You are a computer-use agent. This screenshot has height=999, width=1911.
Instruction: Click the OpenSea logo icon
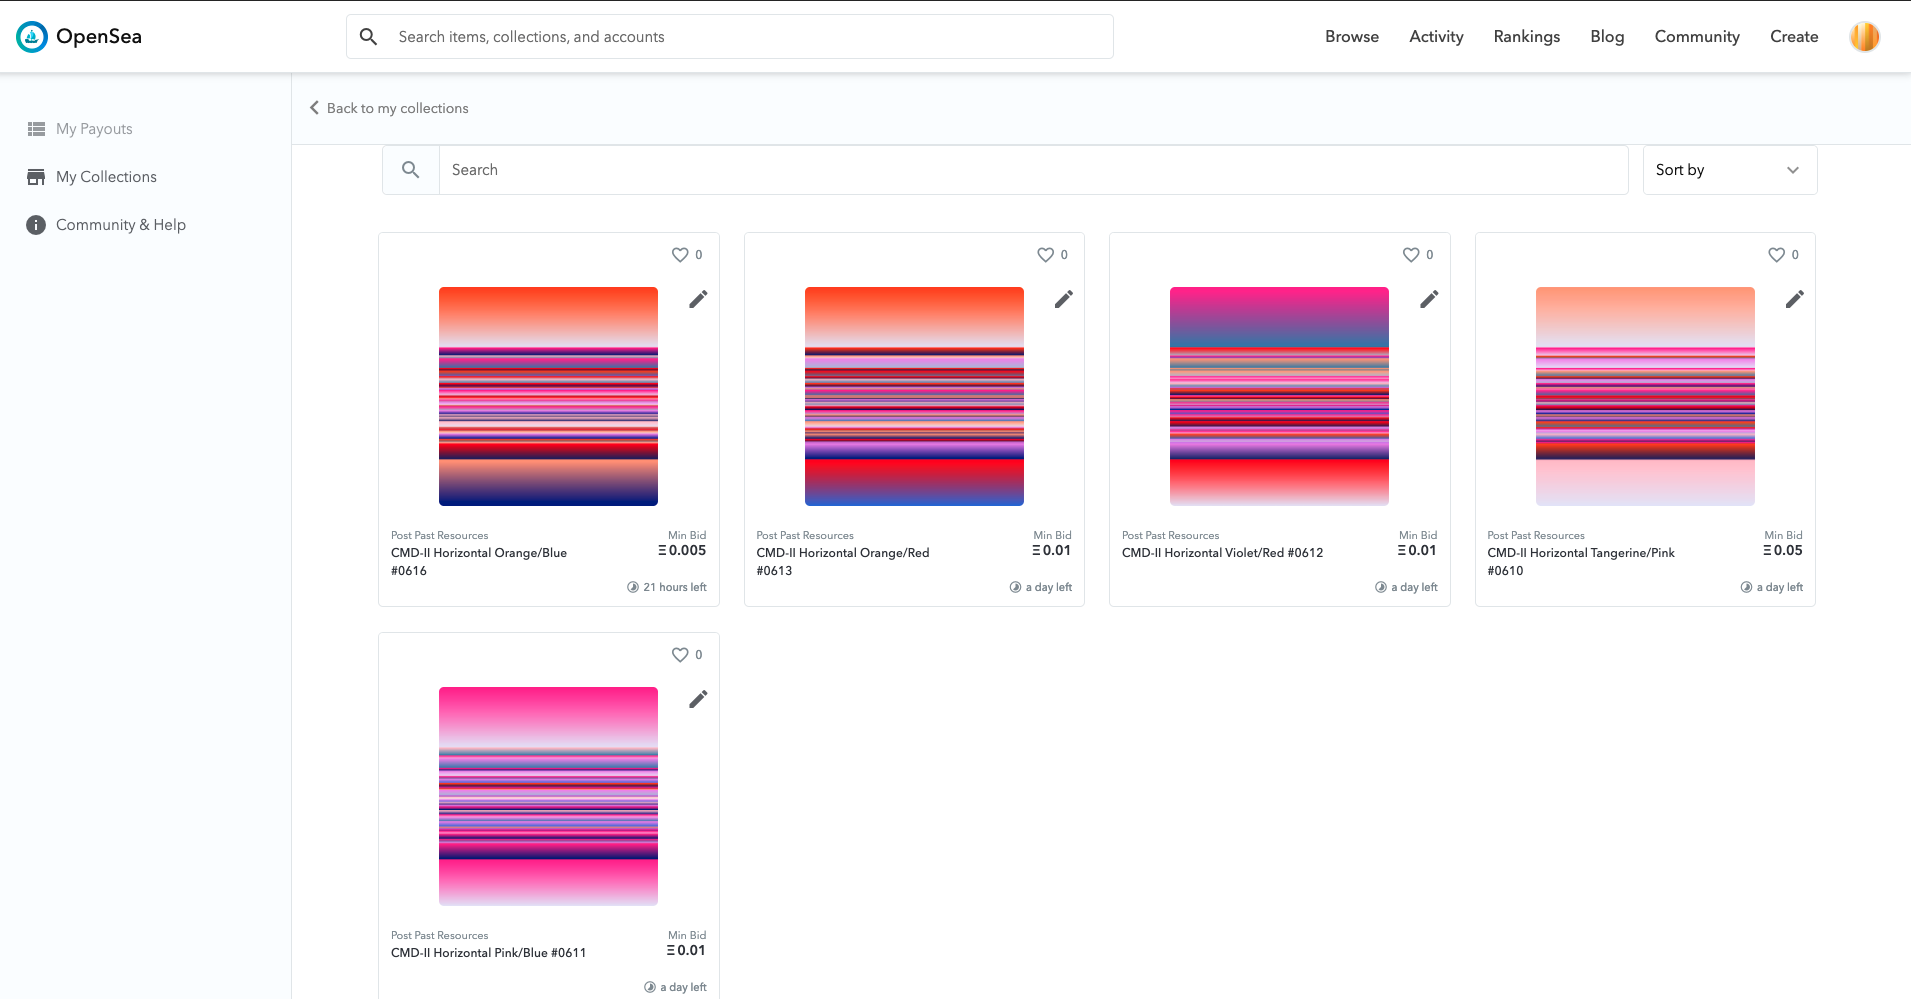[32, 37]
